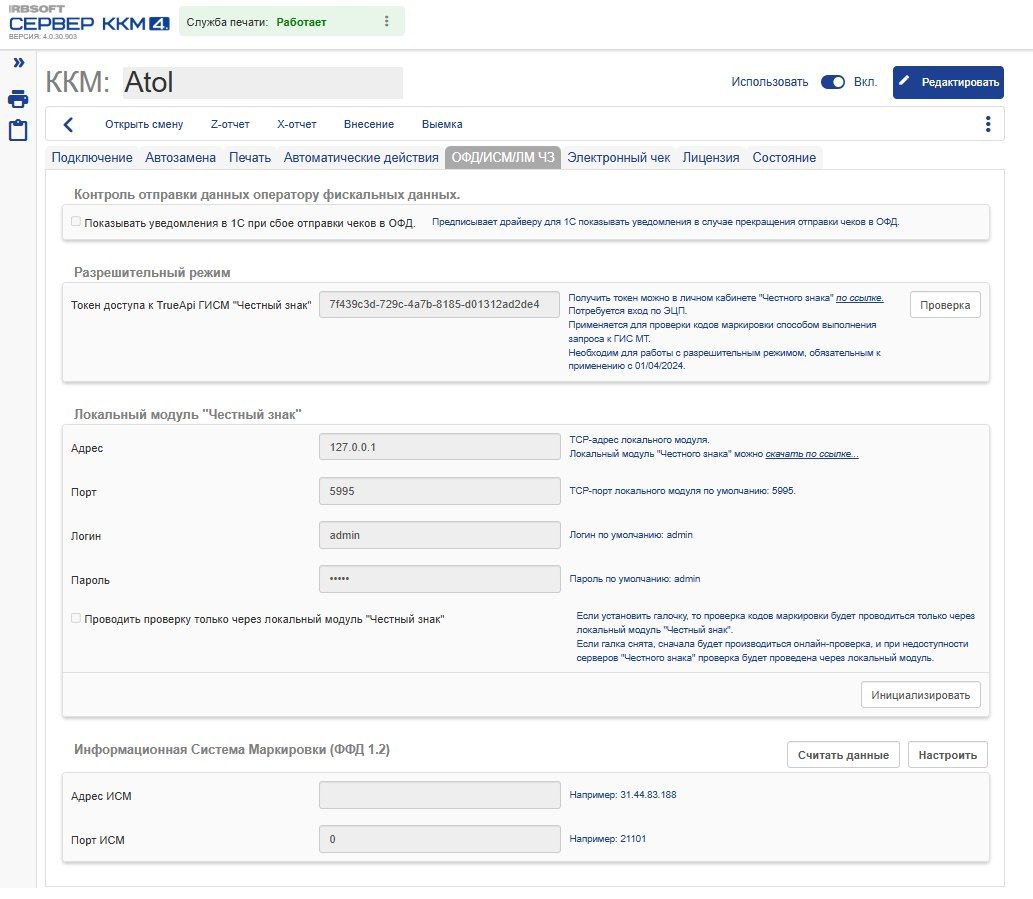Open the Состояние tab
This screenshot has width=1033, height=899.
click(x=784, y=157)
